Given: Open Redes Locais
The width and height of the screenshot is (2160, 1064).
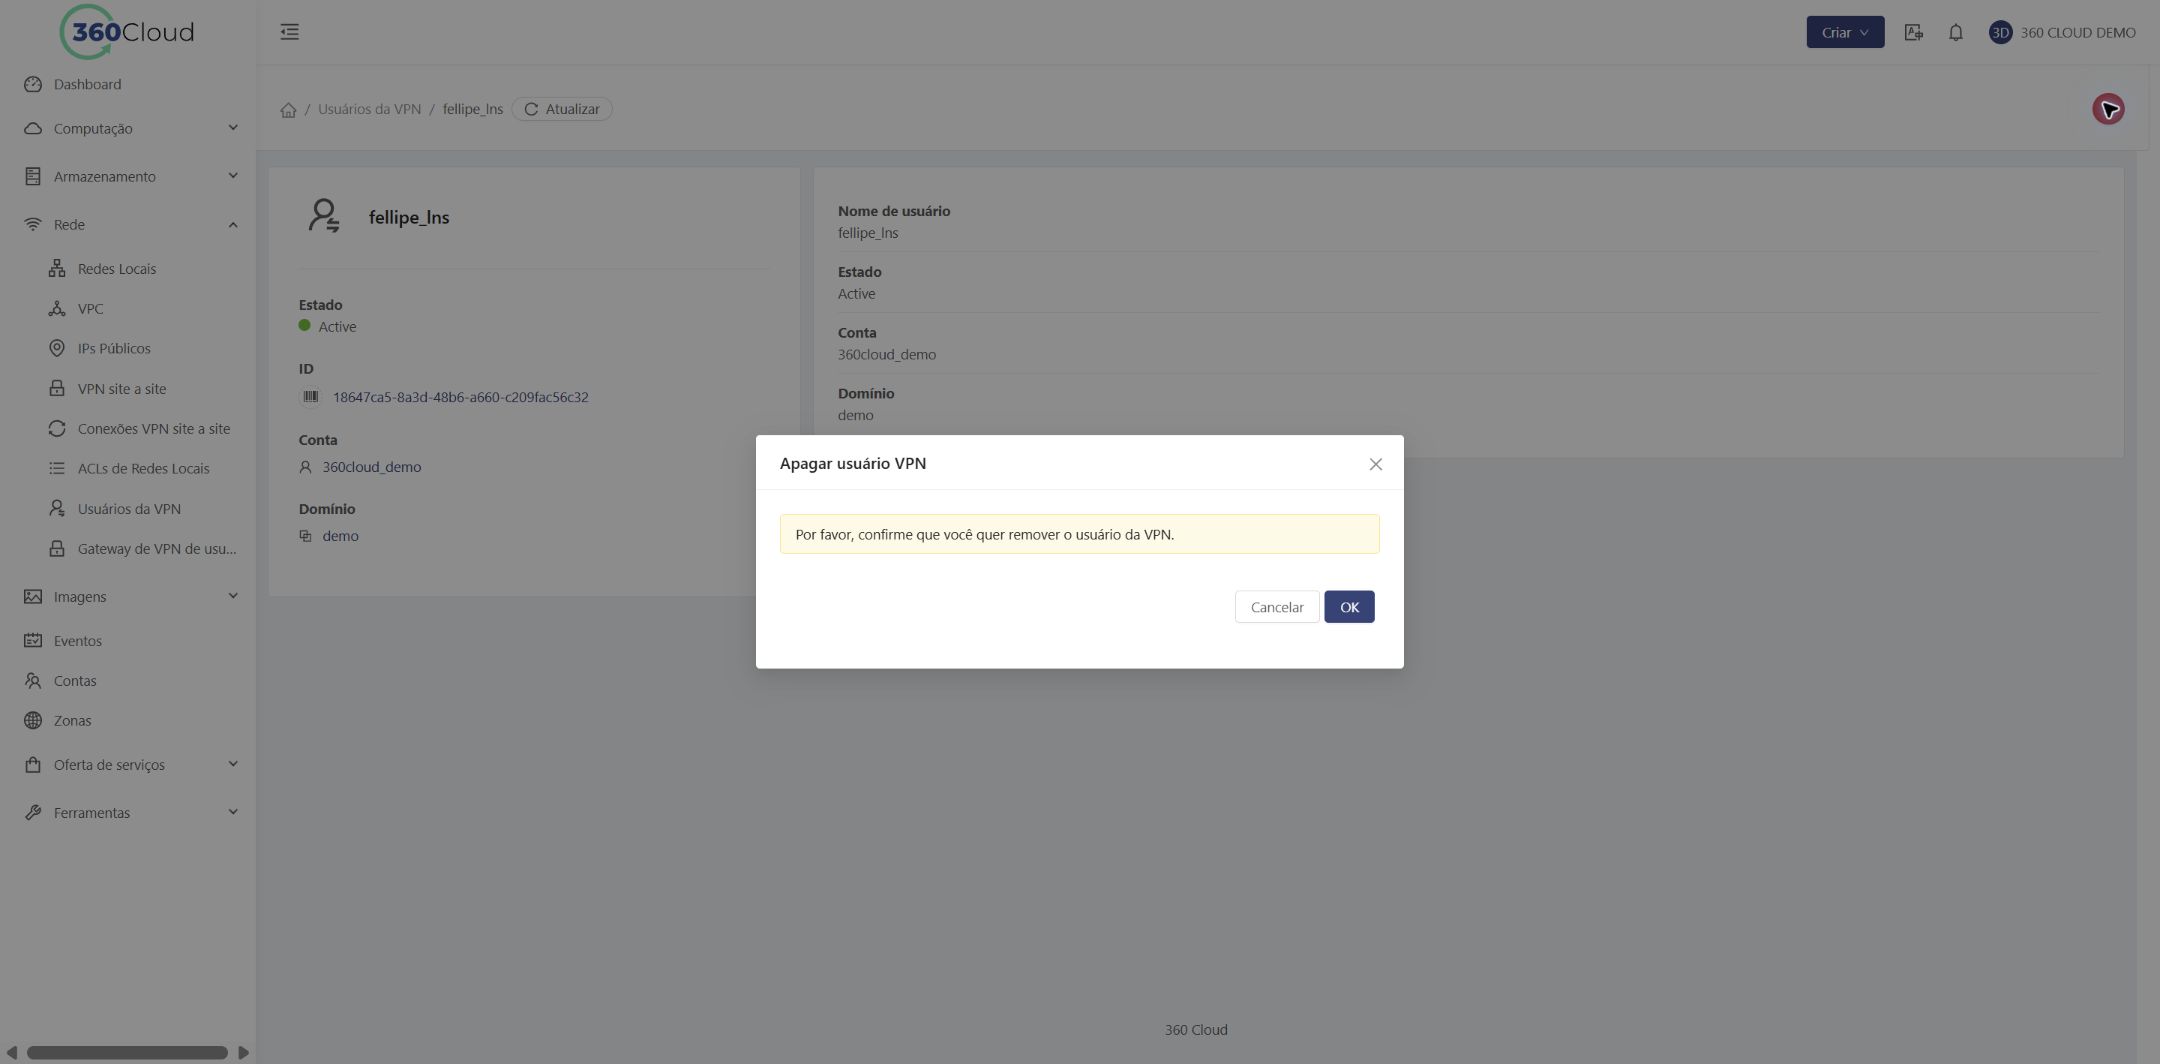Looking at the screenshot, I should tap(128, 268).
